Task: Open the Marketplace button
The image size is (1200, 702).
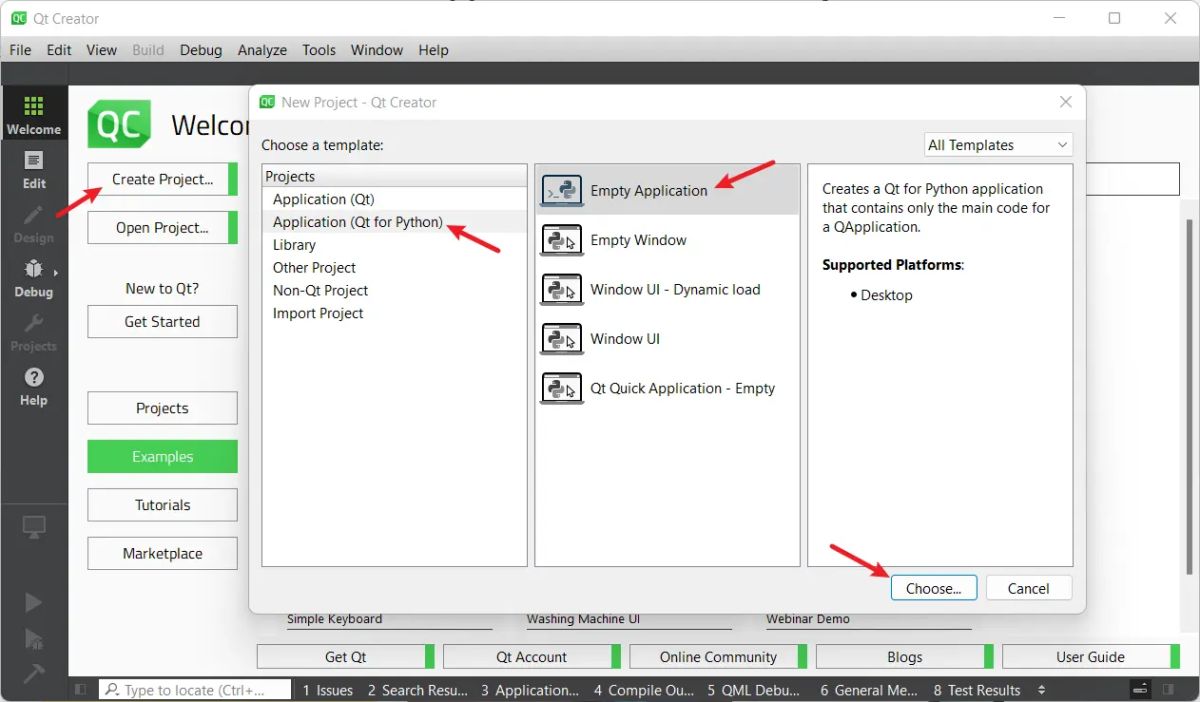Action: point(162,553)
